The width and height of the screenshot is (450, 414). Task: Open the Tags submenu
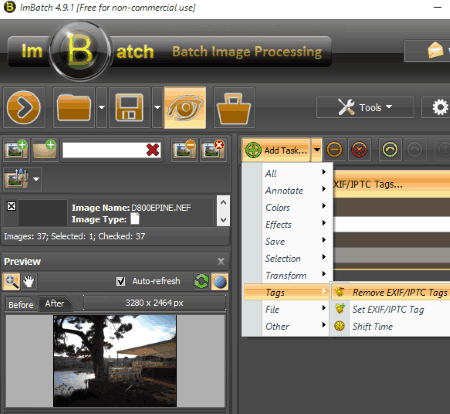point(287,292)
